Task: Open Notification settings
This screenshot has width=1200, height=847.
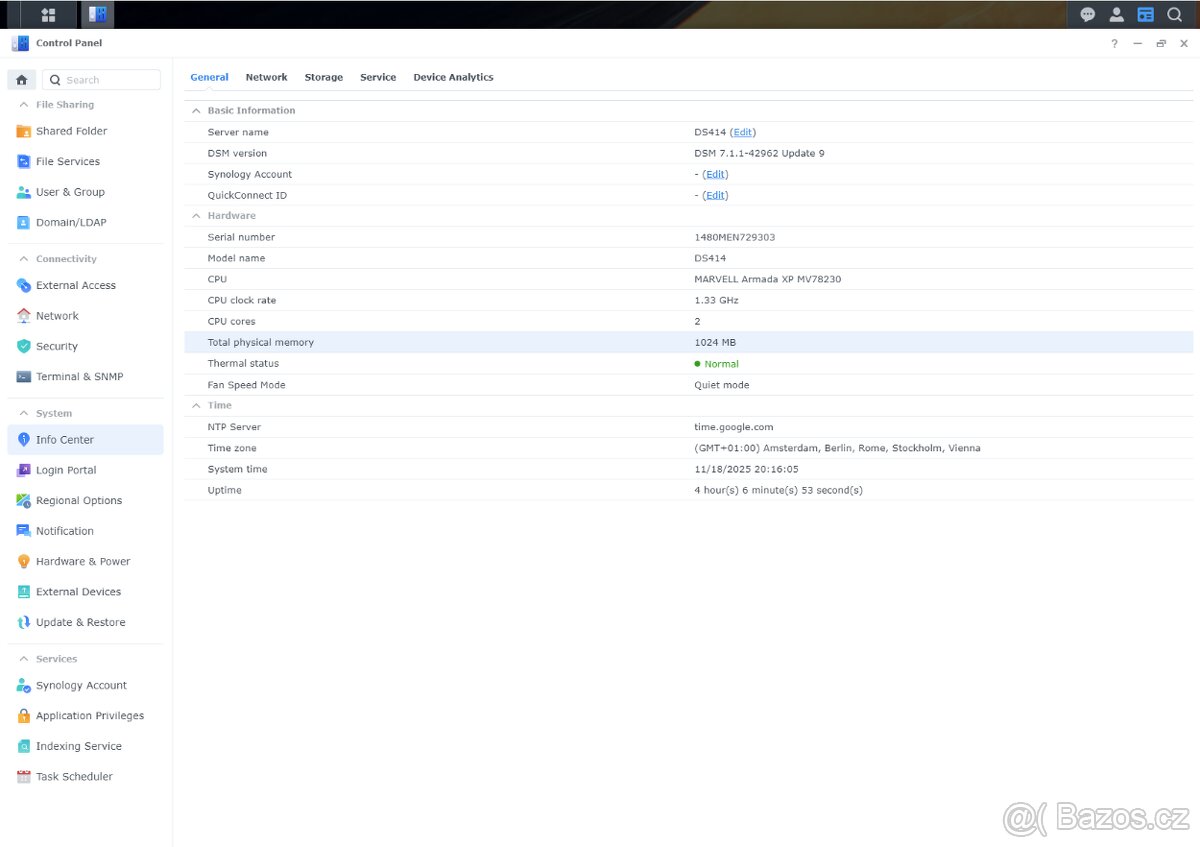Action: (x=66, y=530)
